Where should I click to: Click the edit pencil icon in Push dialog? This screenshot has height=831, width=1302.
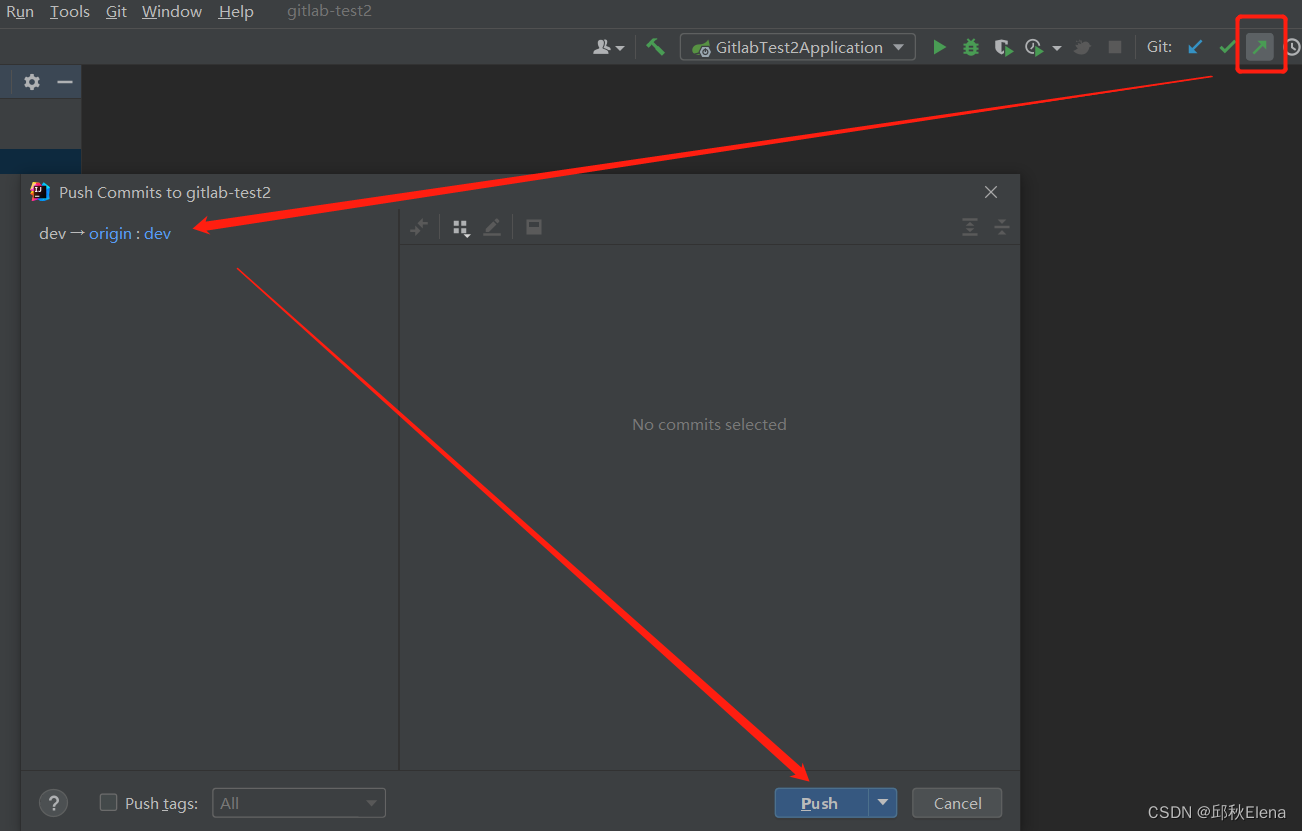pyautogui.click(x=492, y=227)
